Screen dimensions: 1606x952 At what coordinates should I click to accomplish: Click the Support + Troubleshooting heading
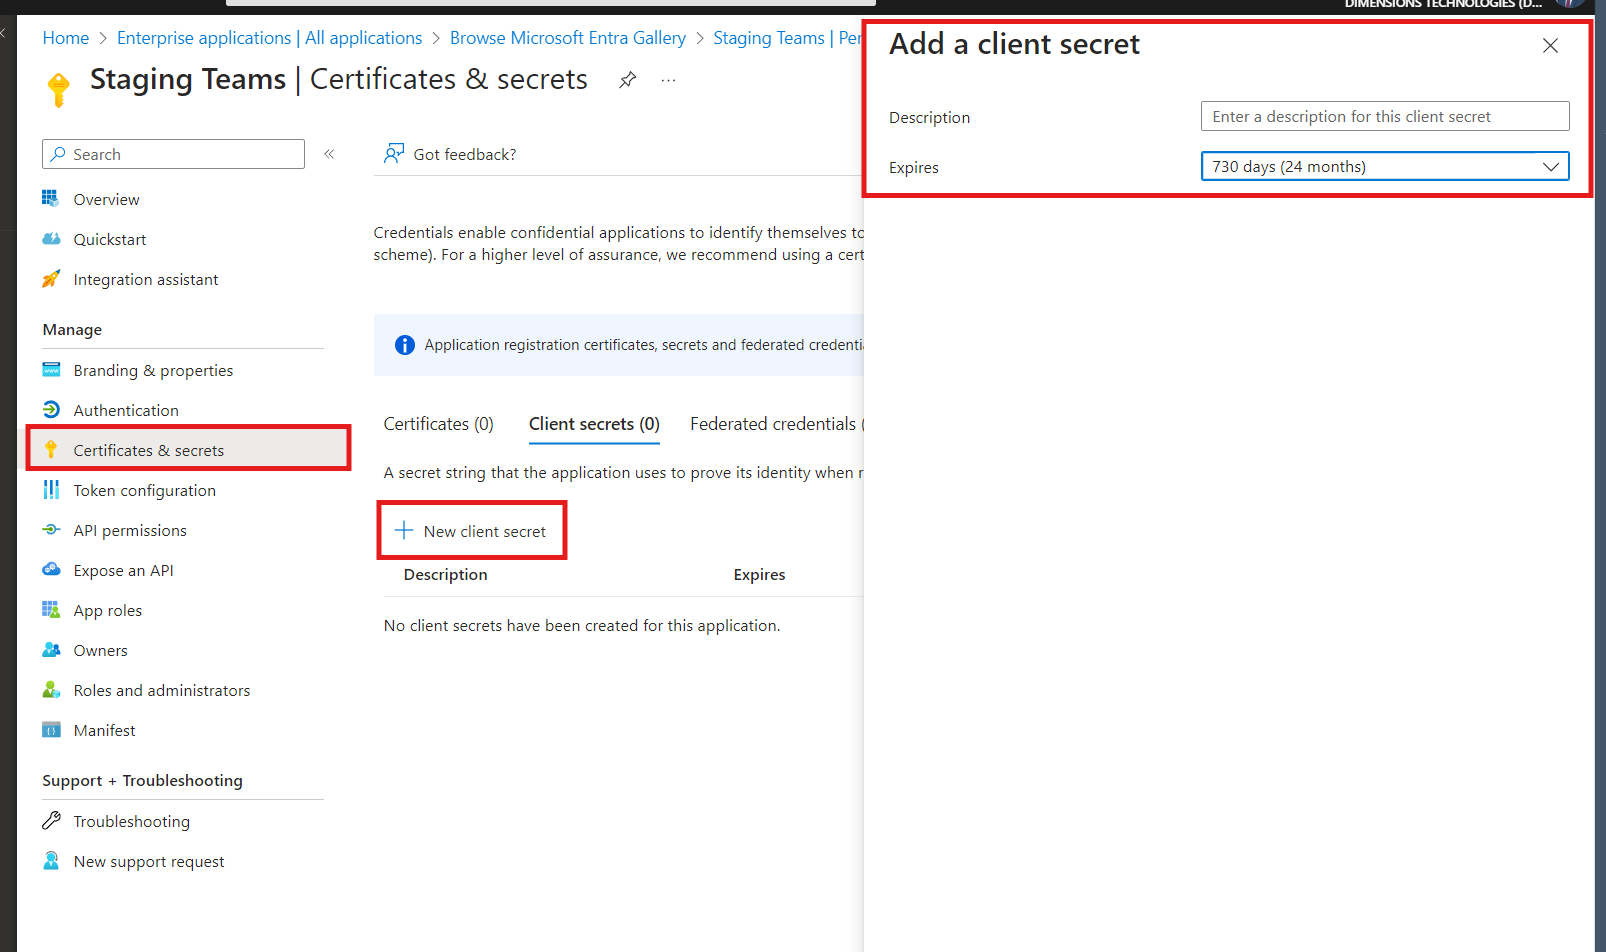coord(142,780)
